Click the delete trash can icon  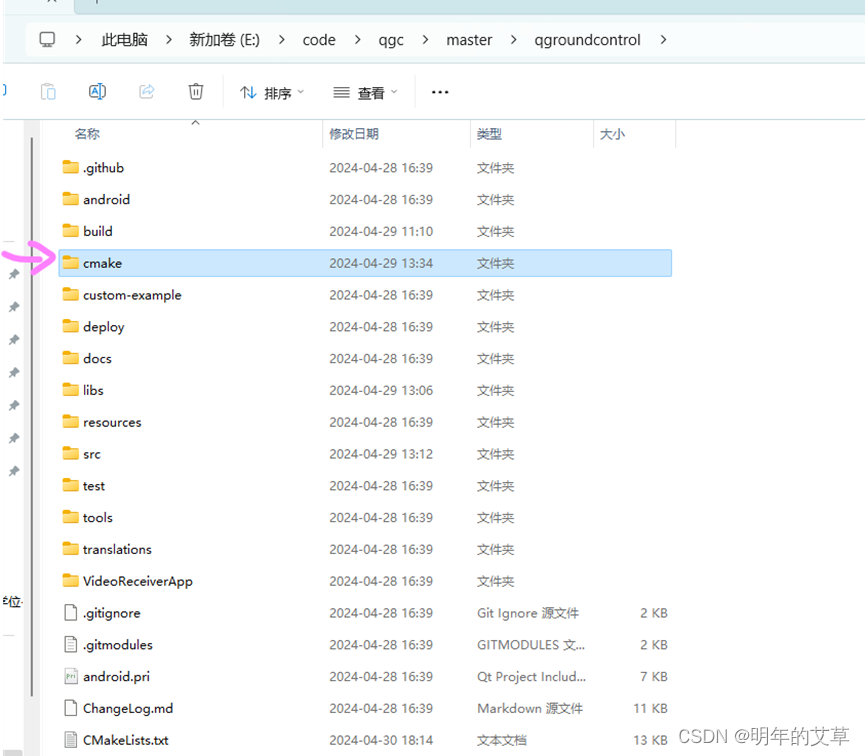tap(196, 92)
